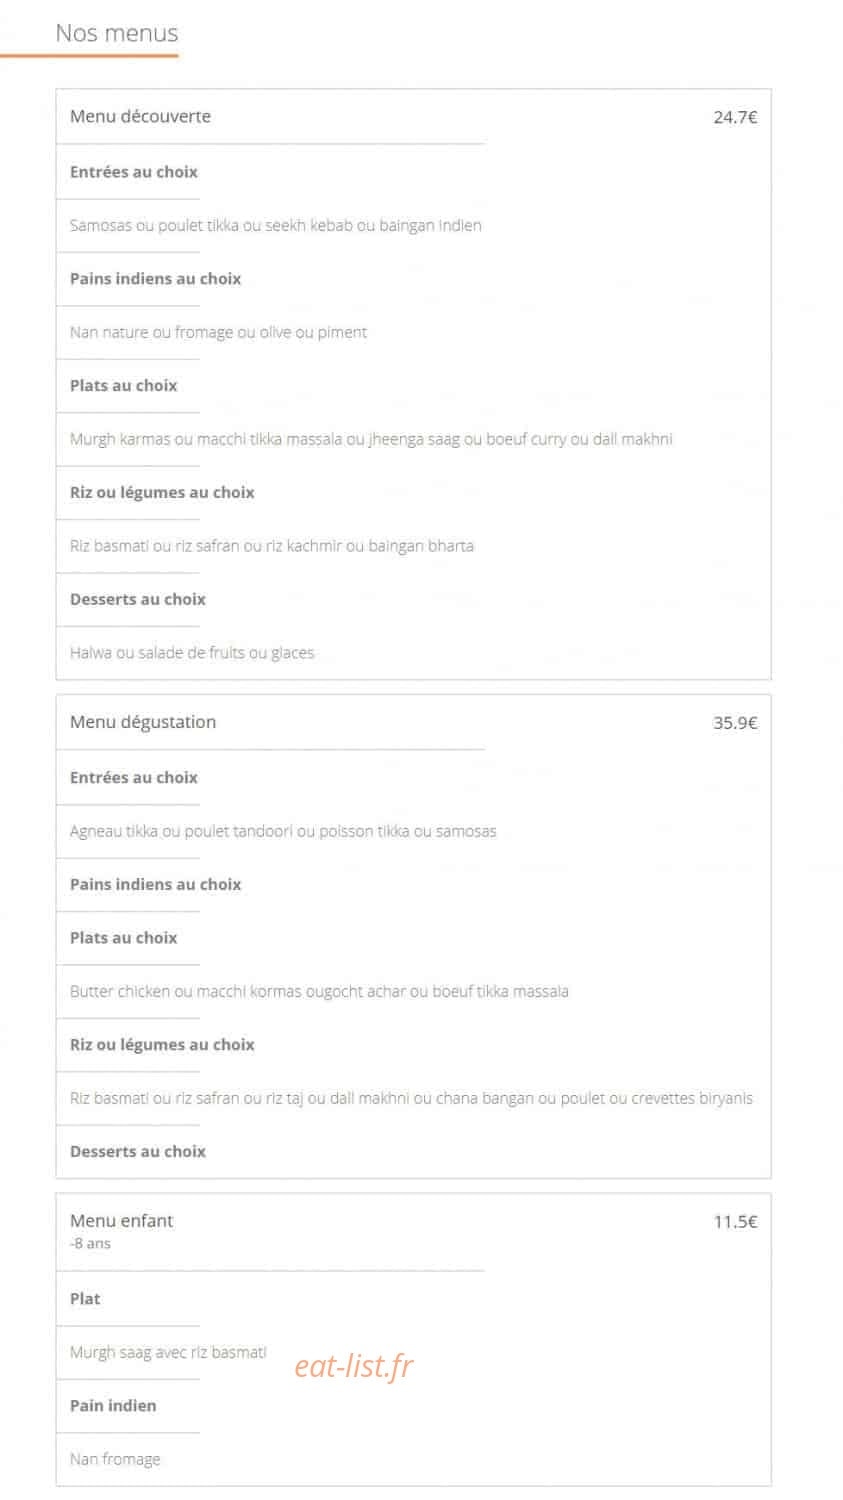
Task: Click Murgh saag avec riz basmati
Action: click(168, 1352)
